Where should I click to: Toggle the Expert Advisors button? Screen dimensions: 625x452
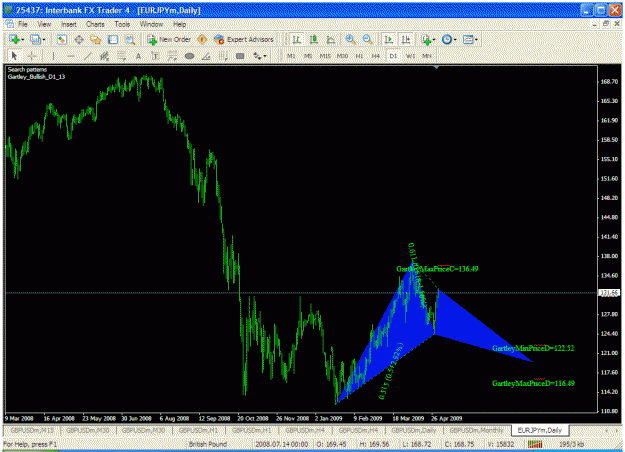(x=244, y=39)
